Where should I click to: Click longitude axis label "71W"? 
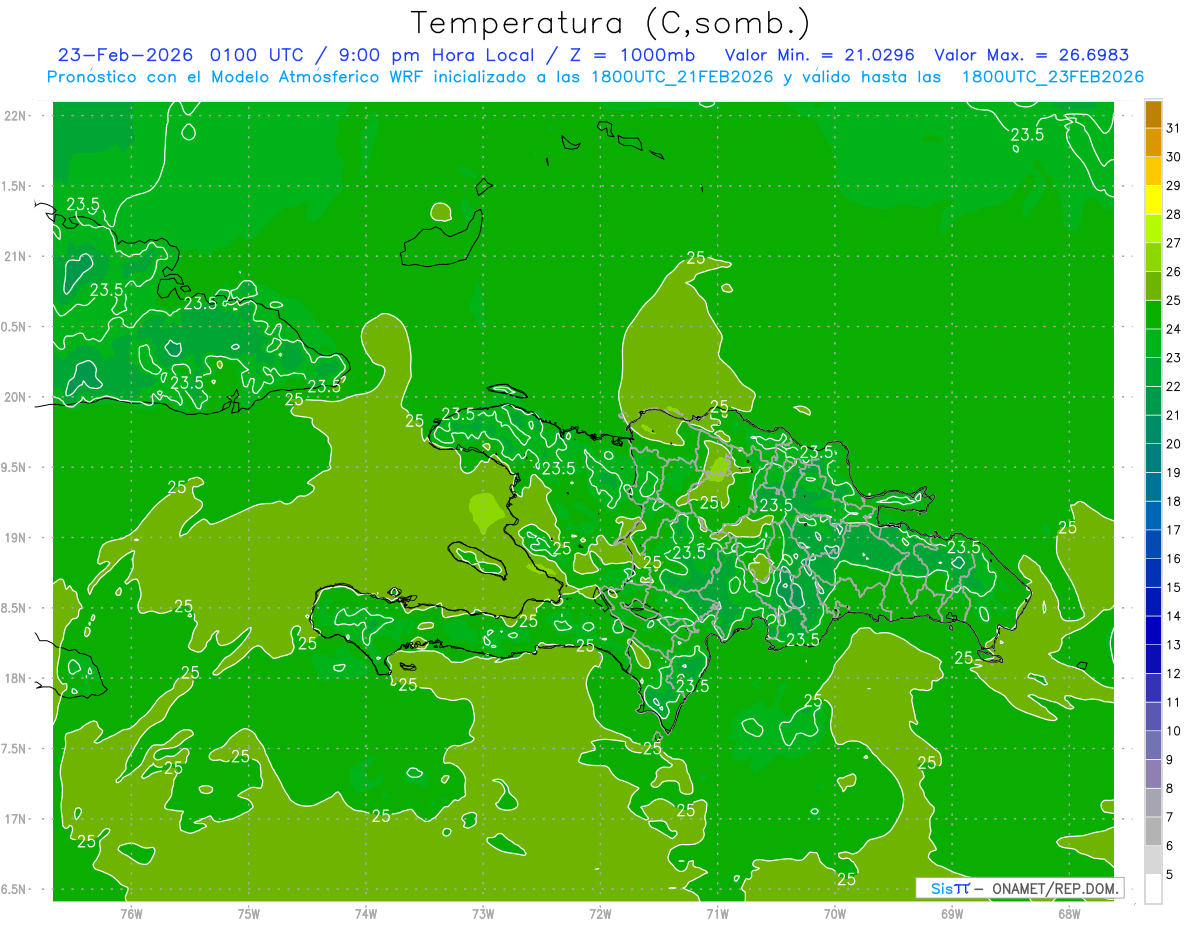pos(717,913)
